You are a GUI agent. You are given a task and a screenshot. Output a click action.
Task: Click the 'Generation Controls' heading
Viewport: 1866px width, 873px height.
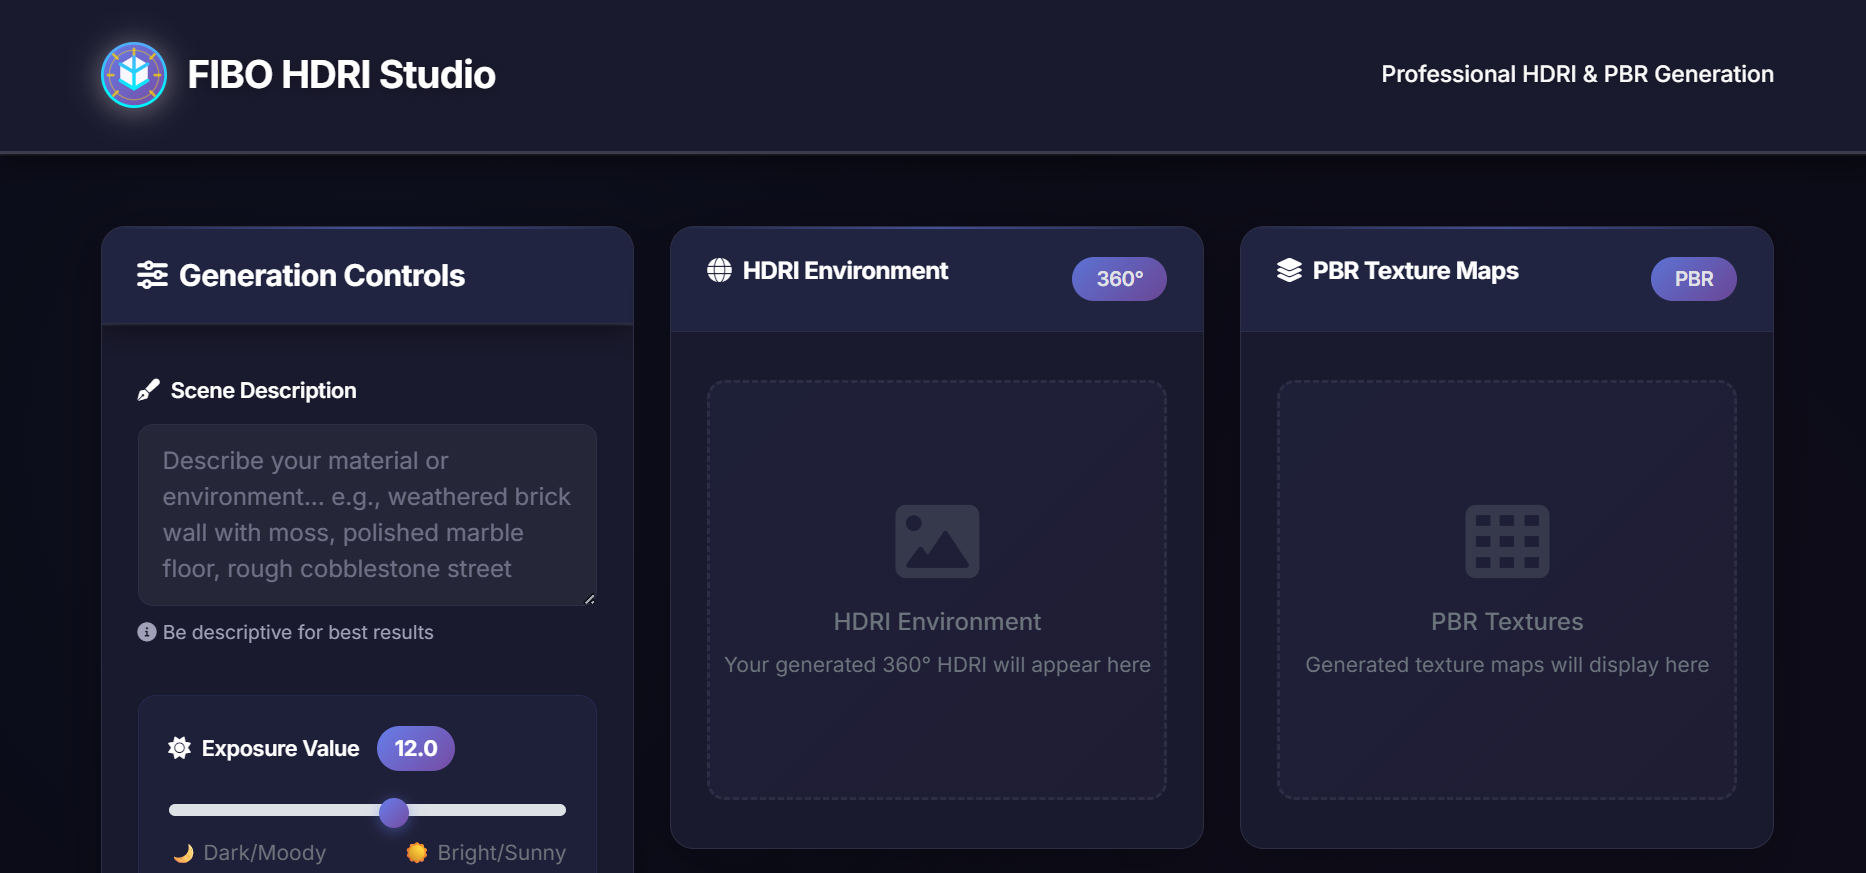(x=322, y=275)
